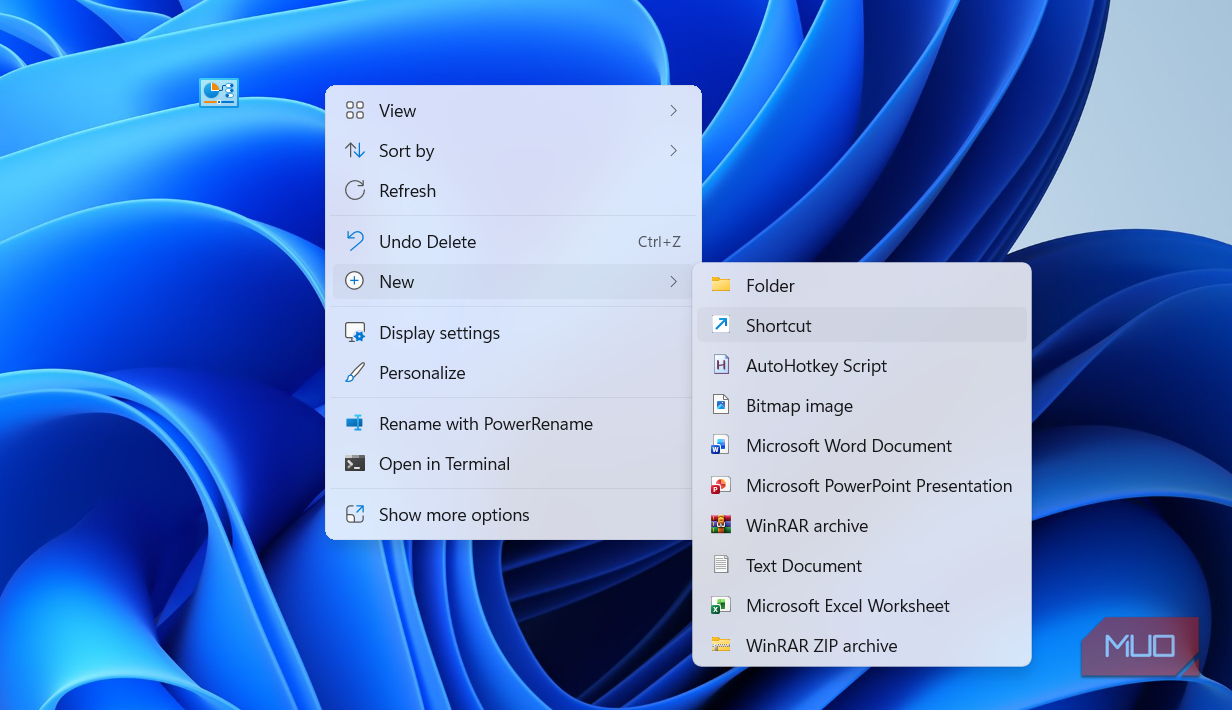Click the Show more options icon
Image resolution: width=1232 pixels, height=710 pixels.
click(x=355, y=514)
